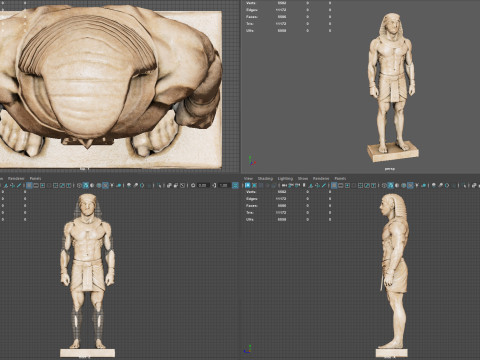
Task: Click the gamma icon in the front view panel
Action: (x=214, y=185)
